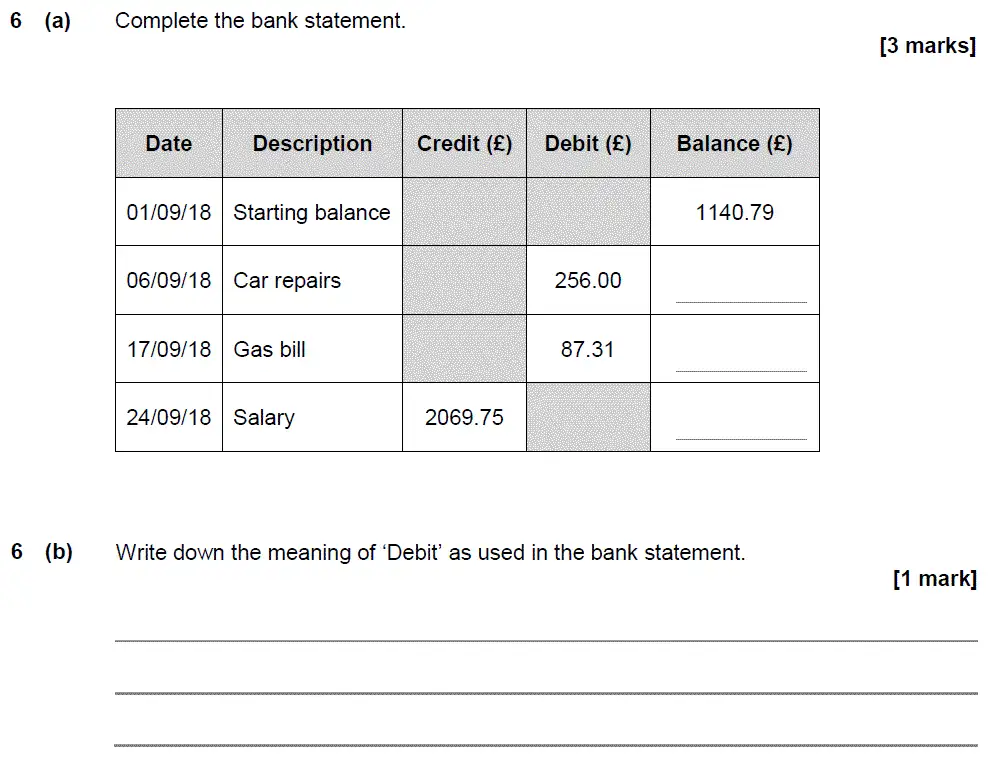
Task: Click the Starting balance description cell
Action: click(x=313, y=212)
